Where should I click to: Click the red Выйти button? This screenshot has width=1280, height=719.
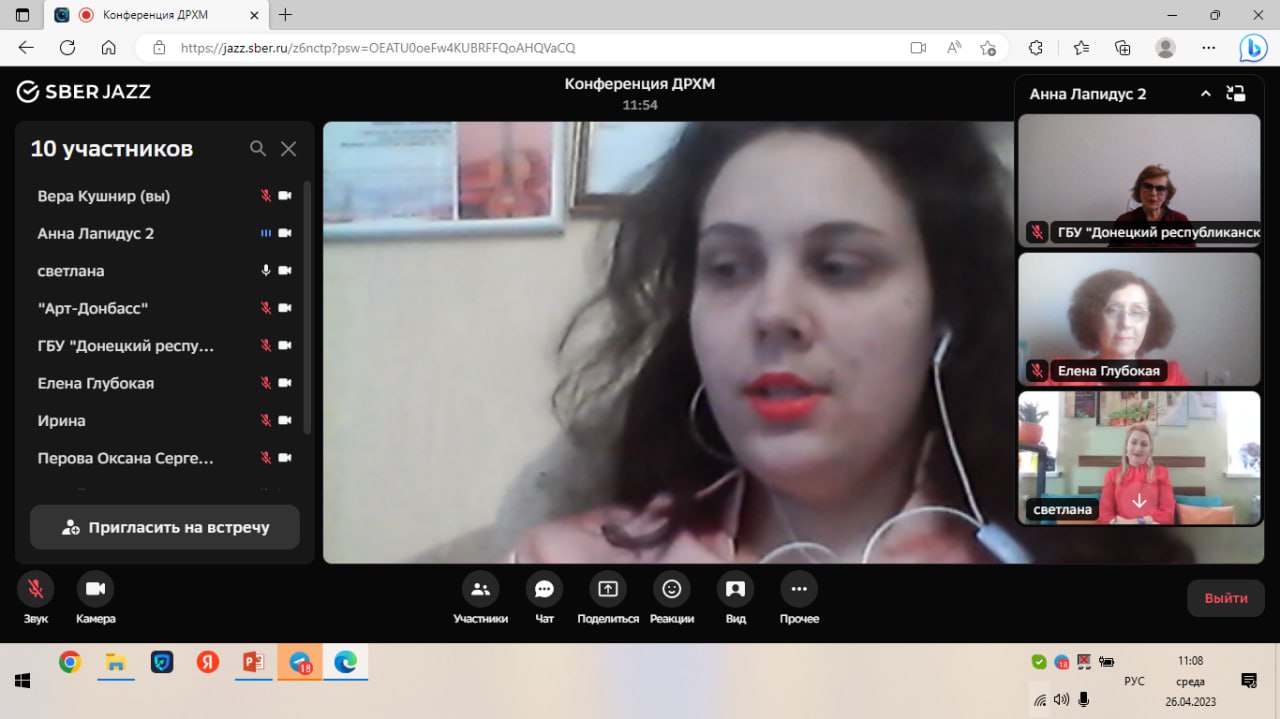click(1225, 598)
